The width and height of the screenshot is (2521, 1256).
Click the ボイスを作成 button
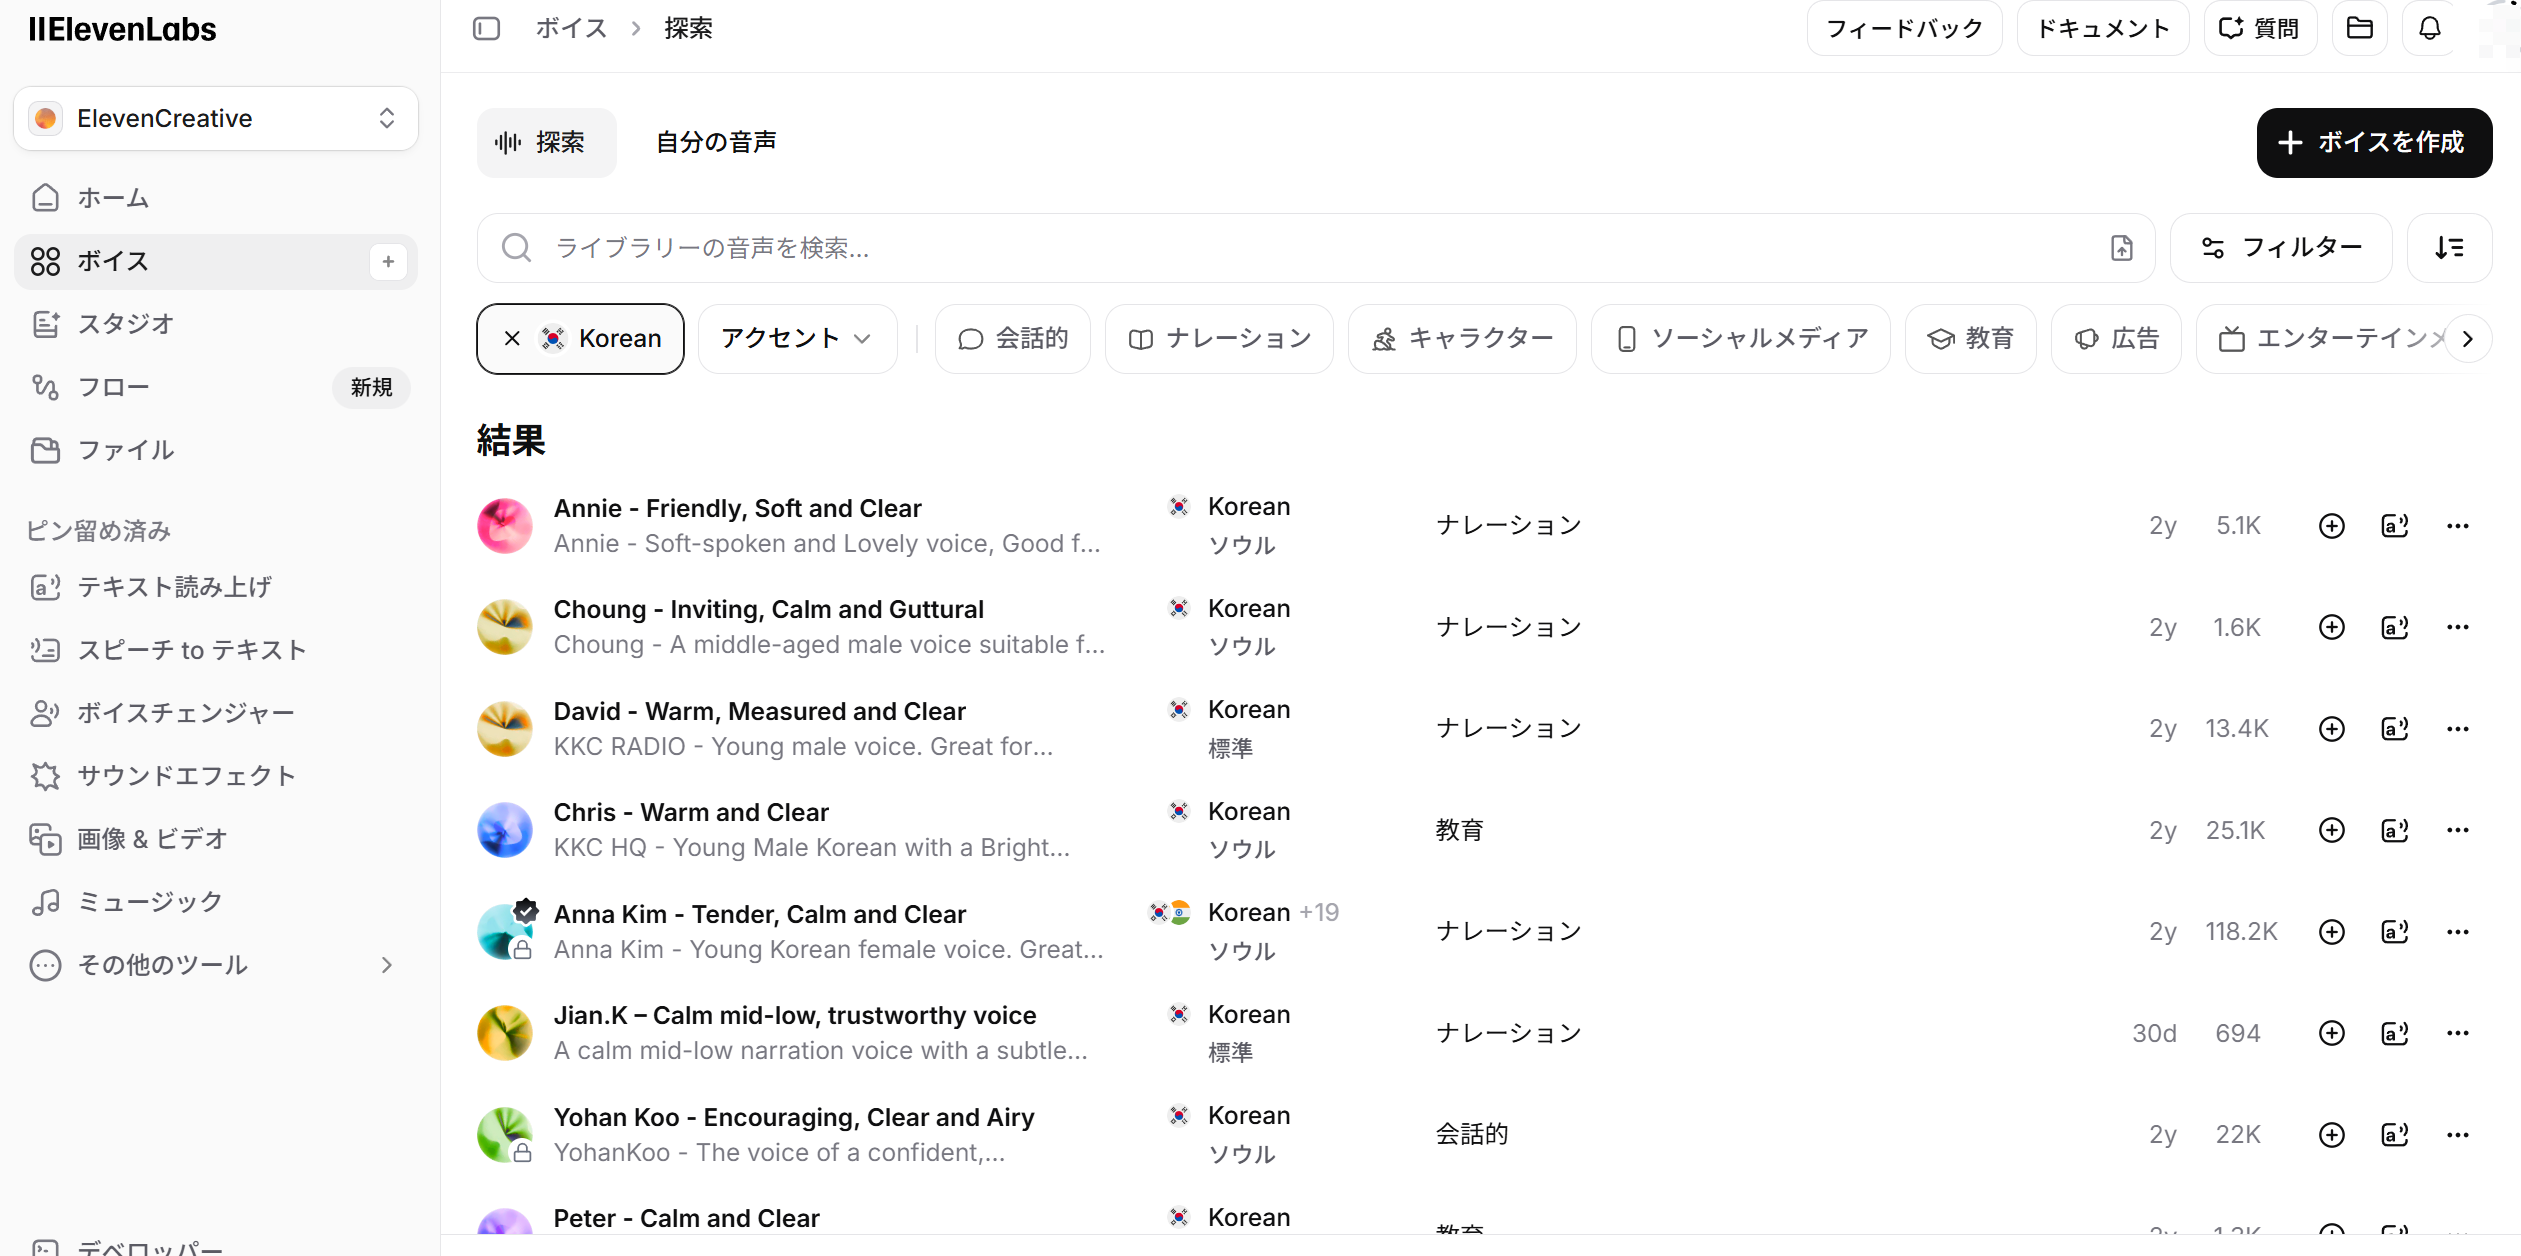tap(2374, 142)
